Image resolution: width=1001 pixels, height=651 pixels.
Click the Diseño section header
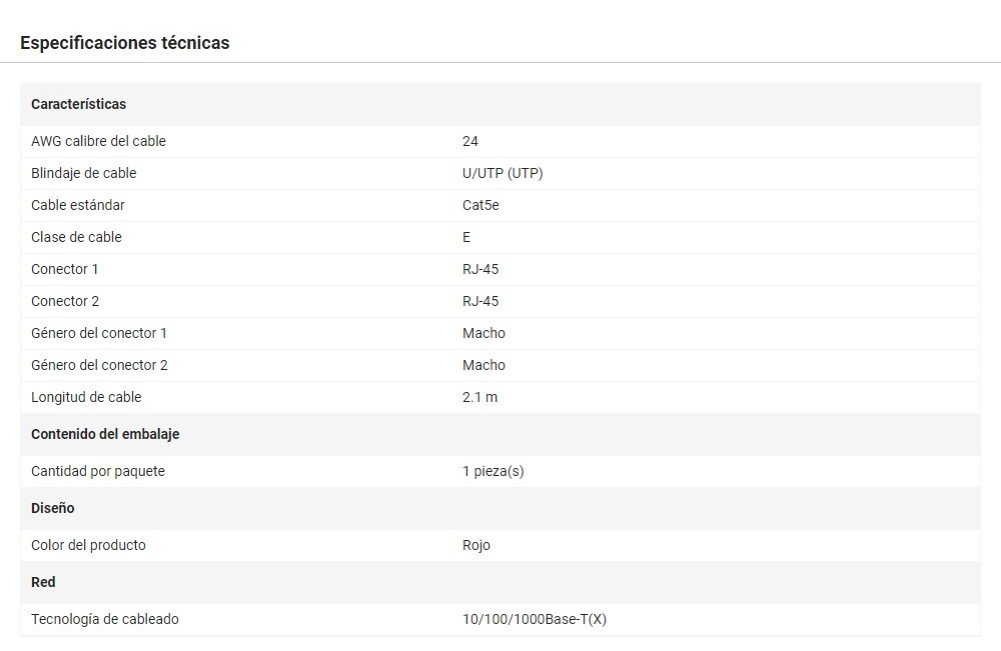(x=53, y=508)
